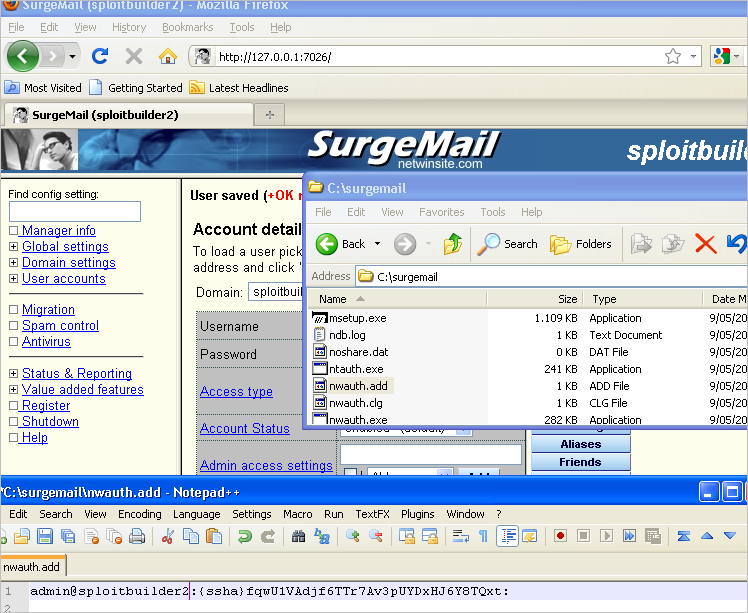Go to the Firefox home page icon
748x613 pixels.
click(168, 56)
